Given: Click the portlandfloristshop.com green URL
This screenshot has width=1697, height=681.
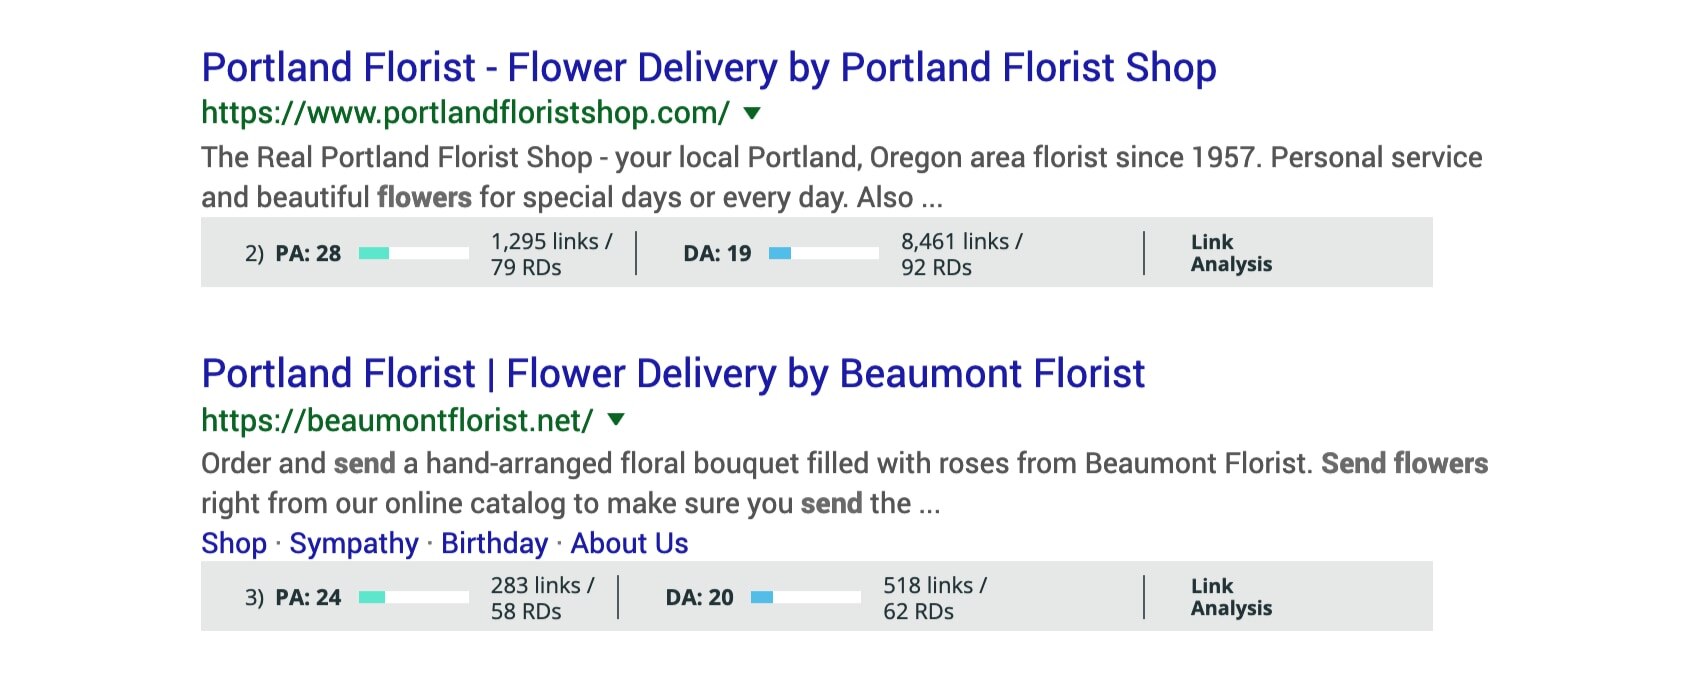Looking at the screenshot, I should pos(465,113).
